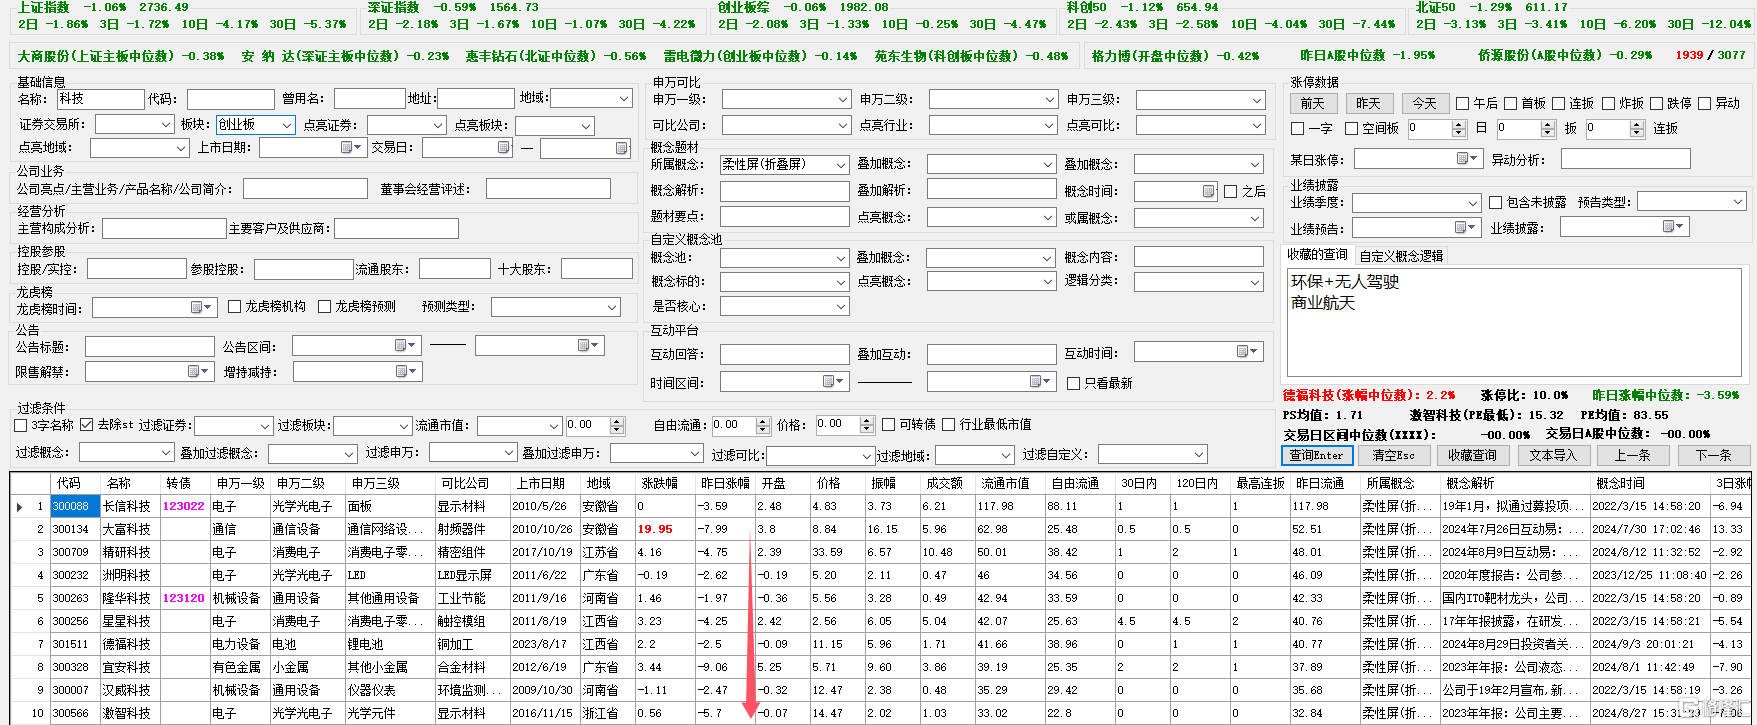This screenshot has width=1757, height=725.
Task: Increase the 价格 value with up arrow
Action: 866,421
